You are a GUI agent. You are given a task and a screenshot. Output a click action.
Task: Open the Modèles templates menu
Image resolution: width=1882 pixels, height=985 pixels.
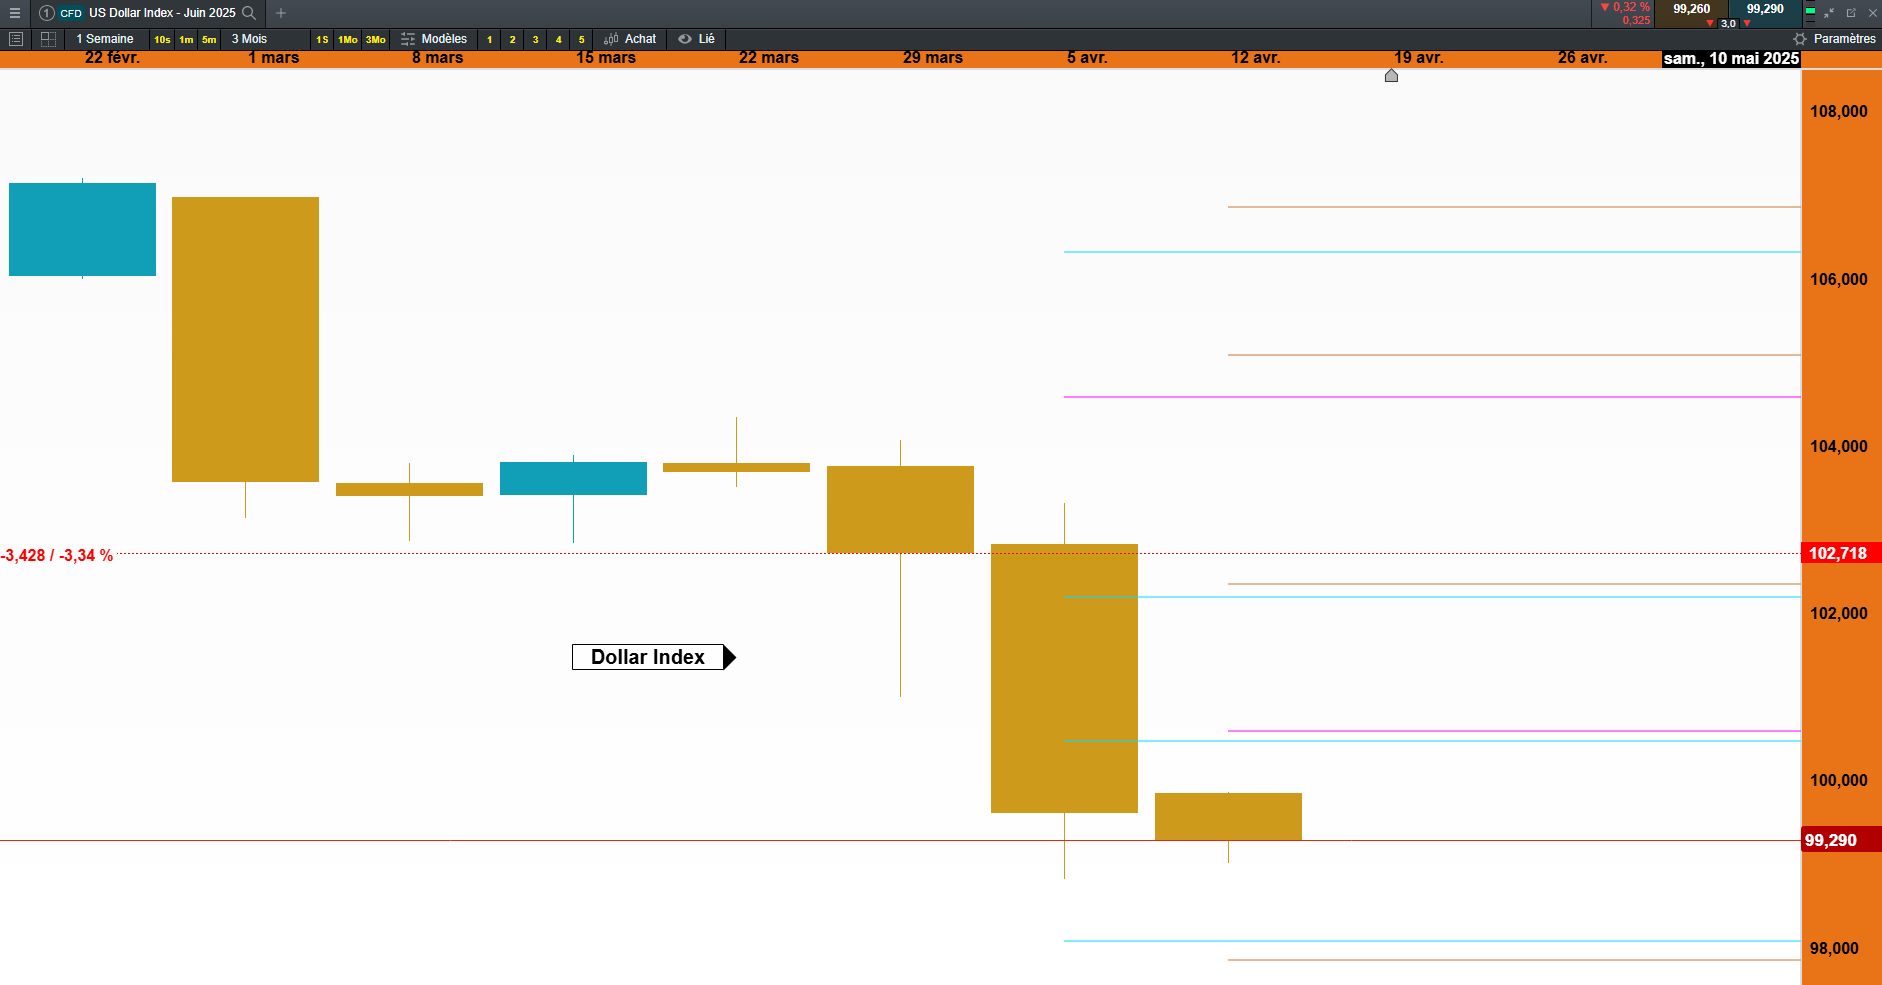click(434, 39)
